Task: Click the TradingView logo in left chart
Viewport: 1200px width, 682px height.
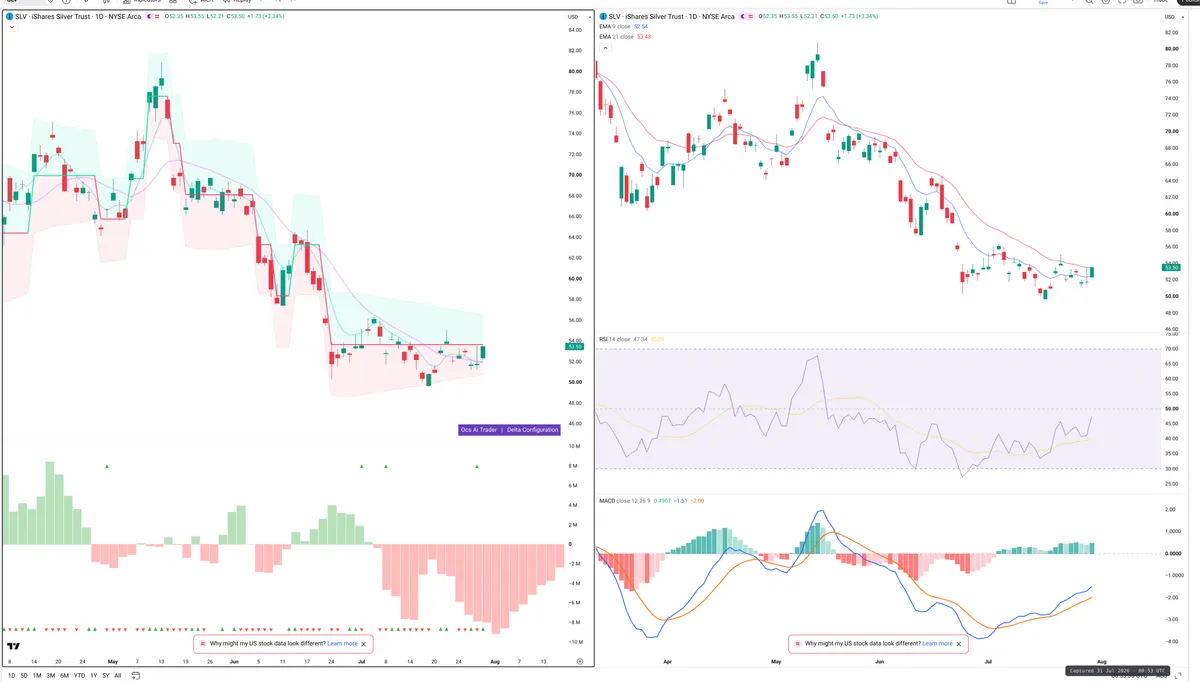Action: click(14, 645)
